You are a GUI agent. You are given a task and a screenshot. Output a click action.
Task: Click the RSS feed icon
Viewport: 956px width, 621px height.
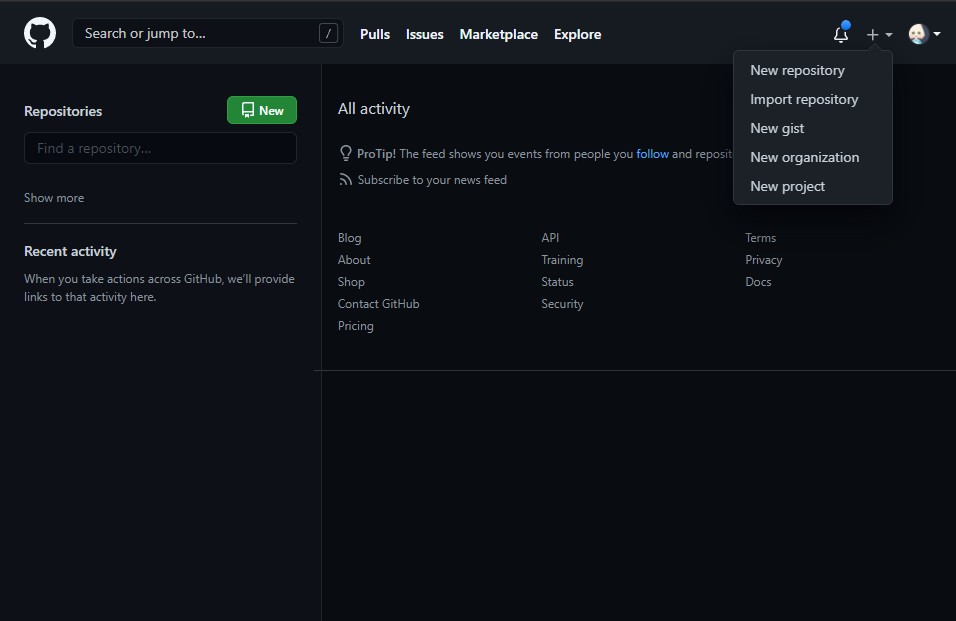[x=346, y=180]
